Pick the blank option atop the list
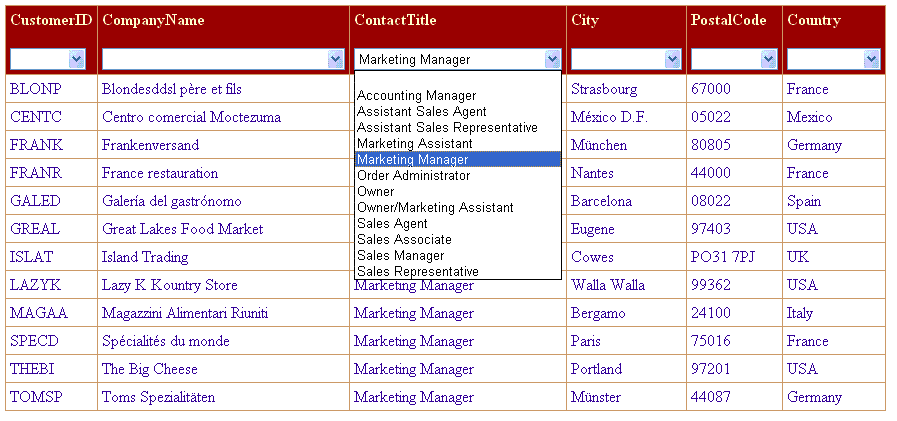The width and height of the screenshot is (897, 421). coord(458,80)
